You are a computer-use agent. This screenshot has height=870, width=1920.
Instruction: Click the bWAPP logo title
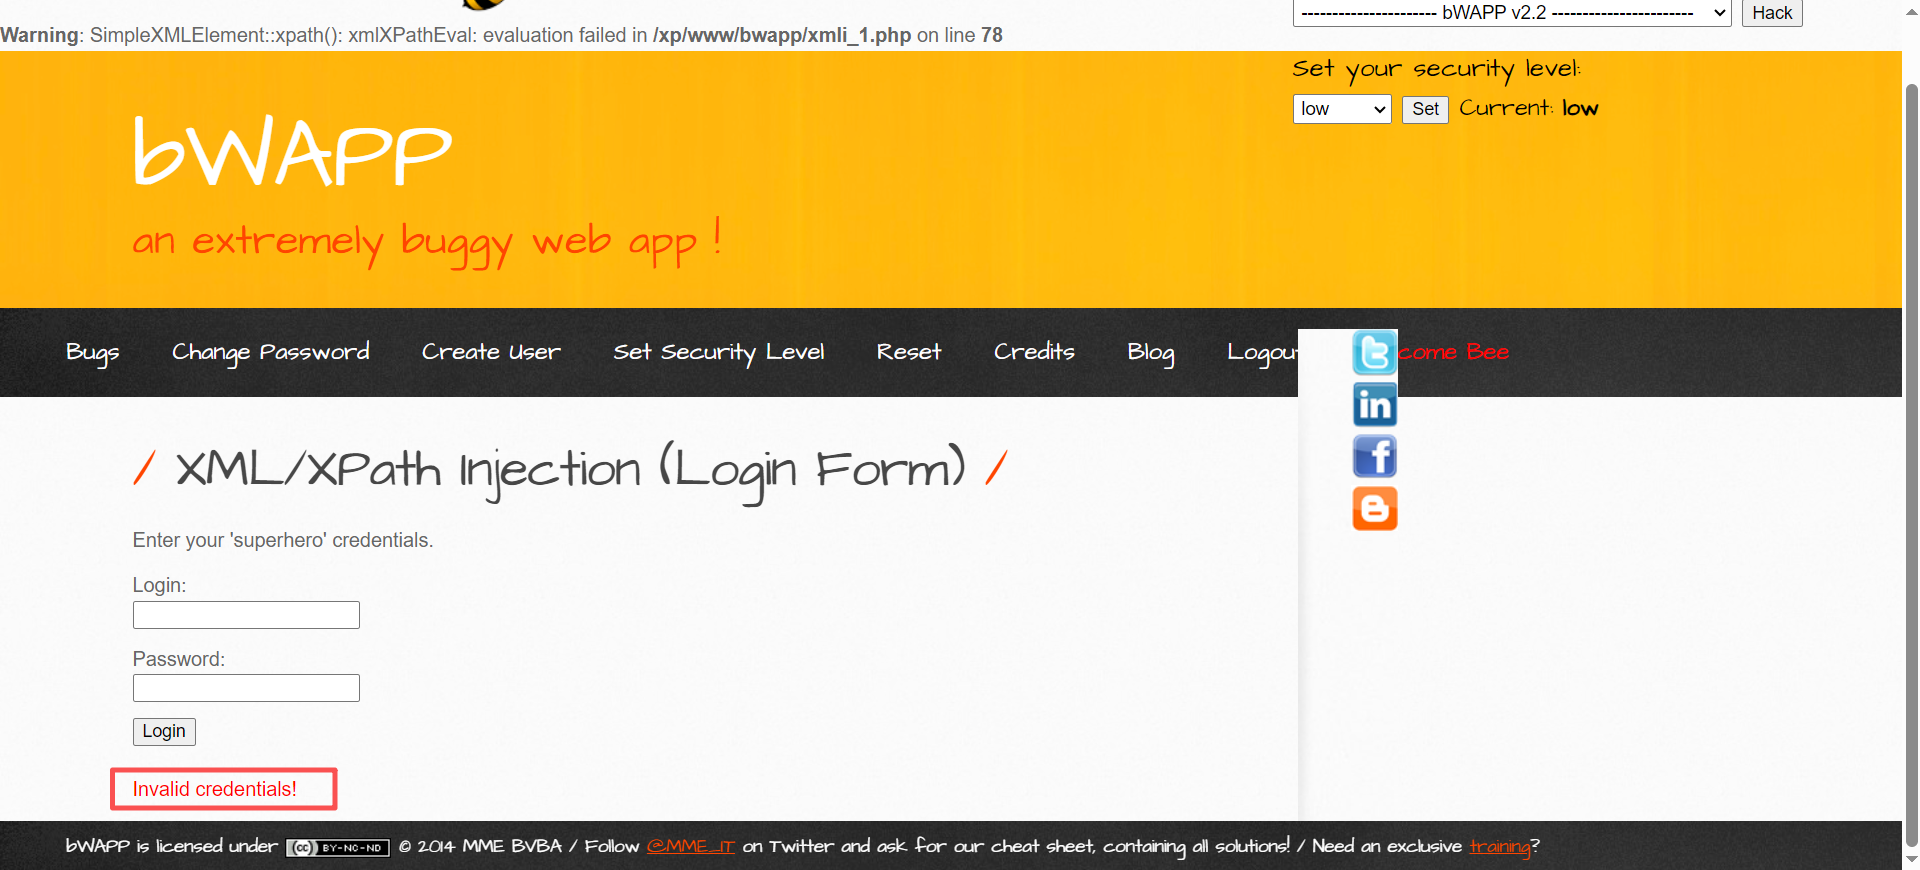pos(293,152)
